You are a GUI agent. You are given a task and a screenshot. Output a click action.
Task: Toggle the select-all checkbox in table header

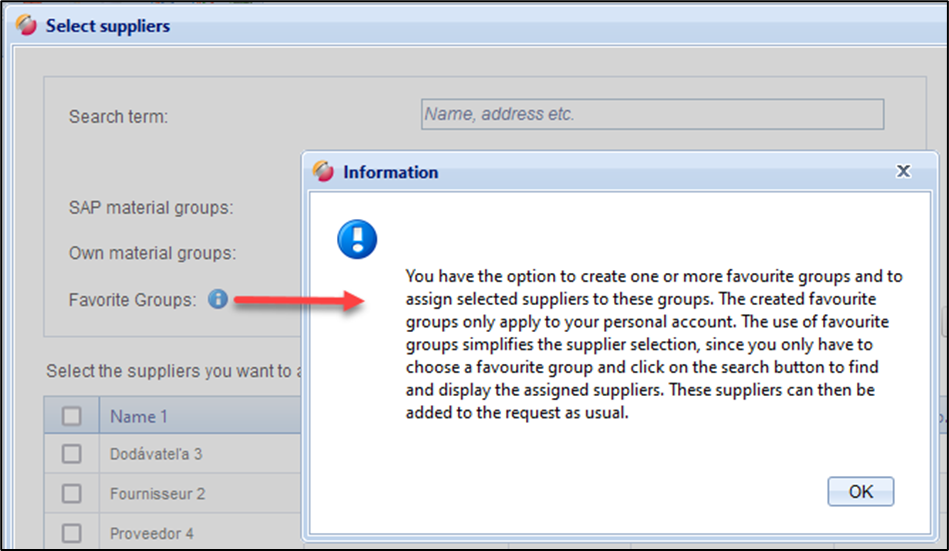tap(72, 416)
